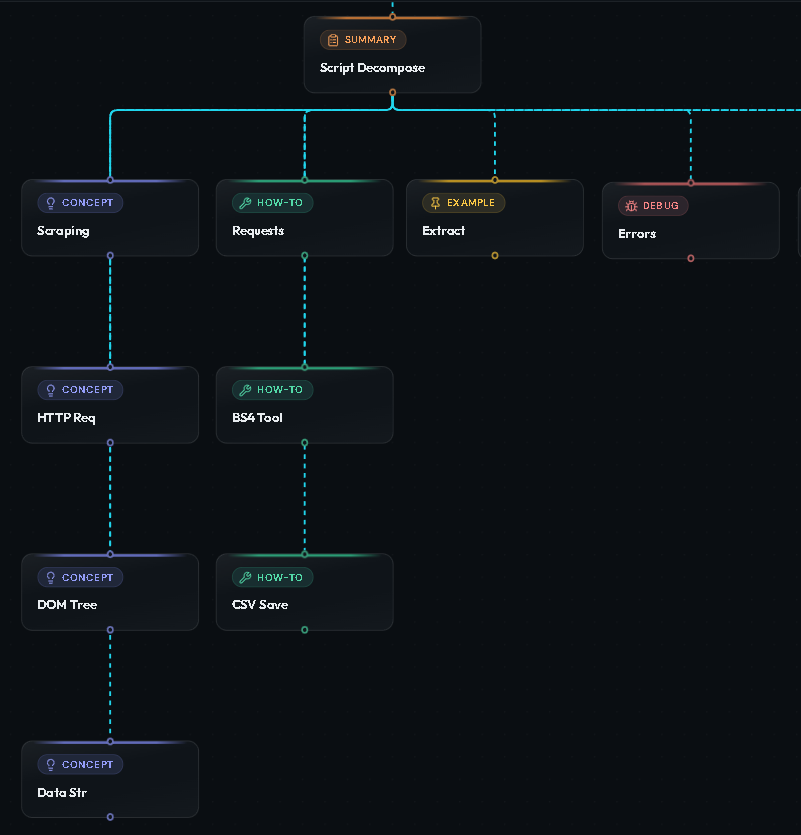Click the wrench icon on the BS4 Tool node
Image resolution: width=801 pixels, height=835 pixels.
[245, 390]
